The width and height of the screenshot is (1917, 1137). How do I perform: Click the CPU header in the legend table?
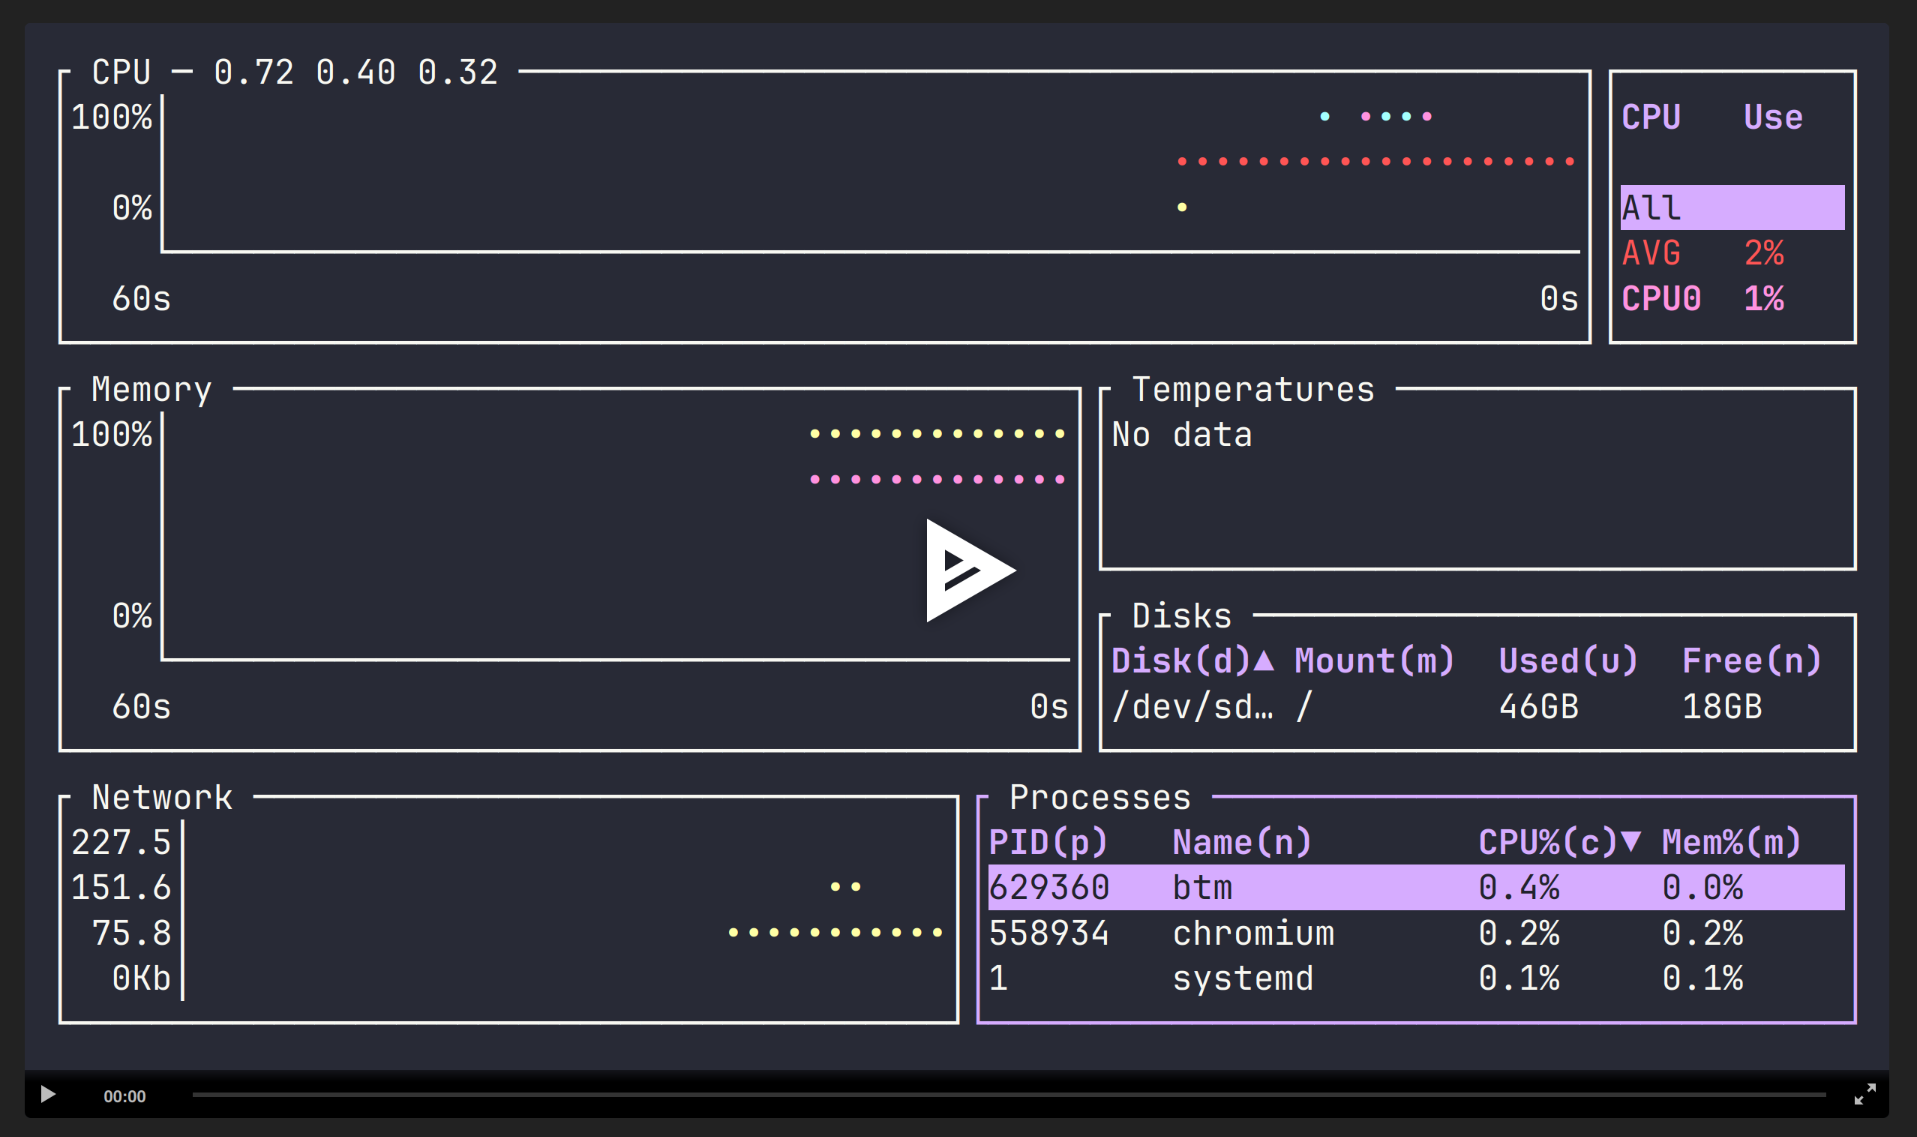tap(1651, 117)
